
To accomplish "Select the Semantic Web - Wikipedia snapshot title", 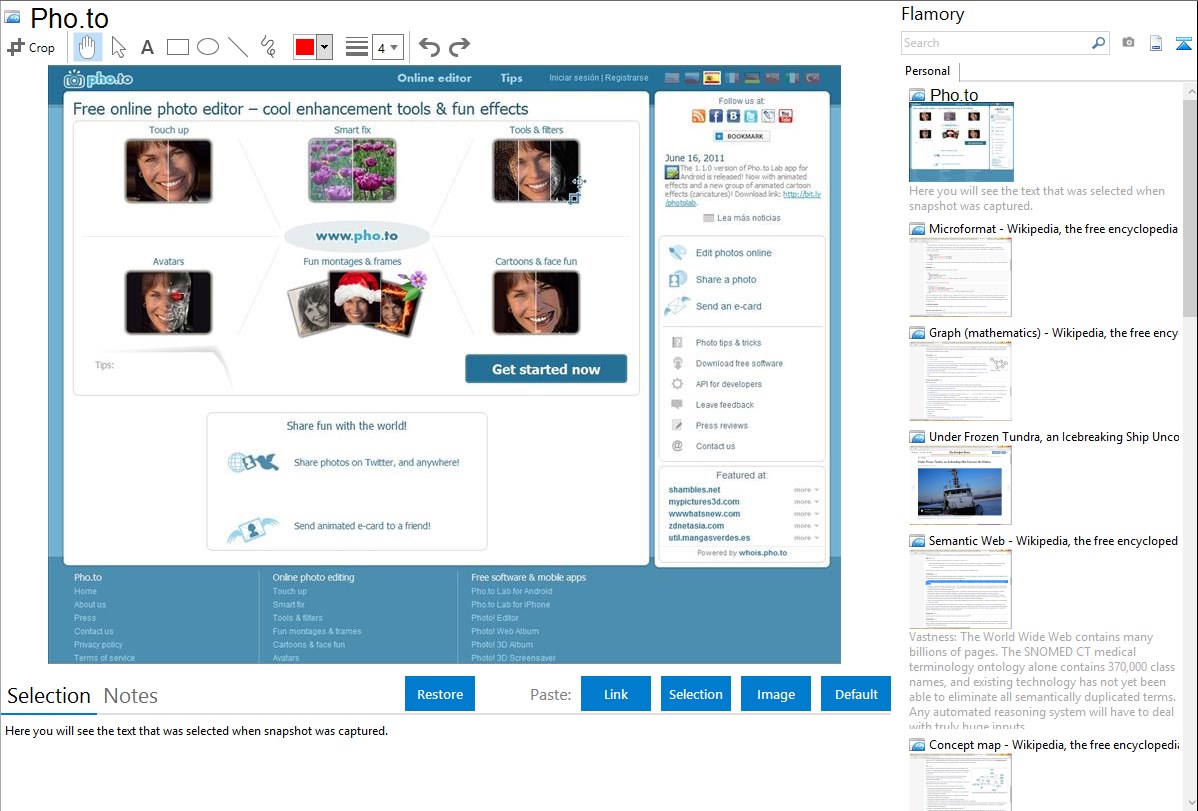I will [x=1054, y=540].
